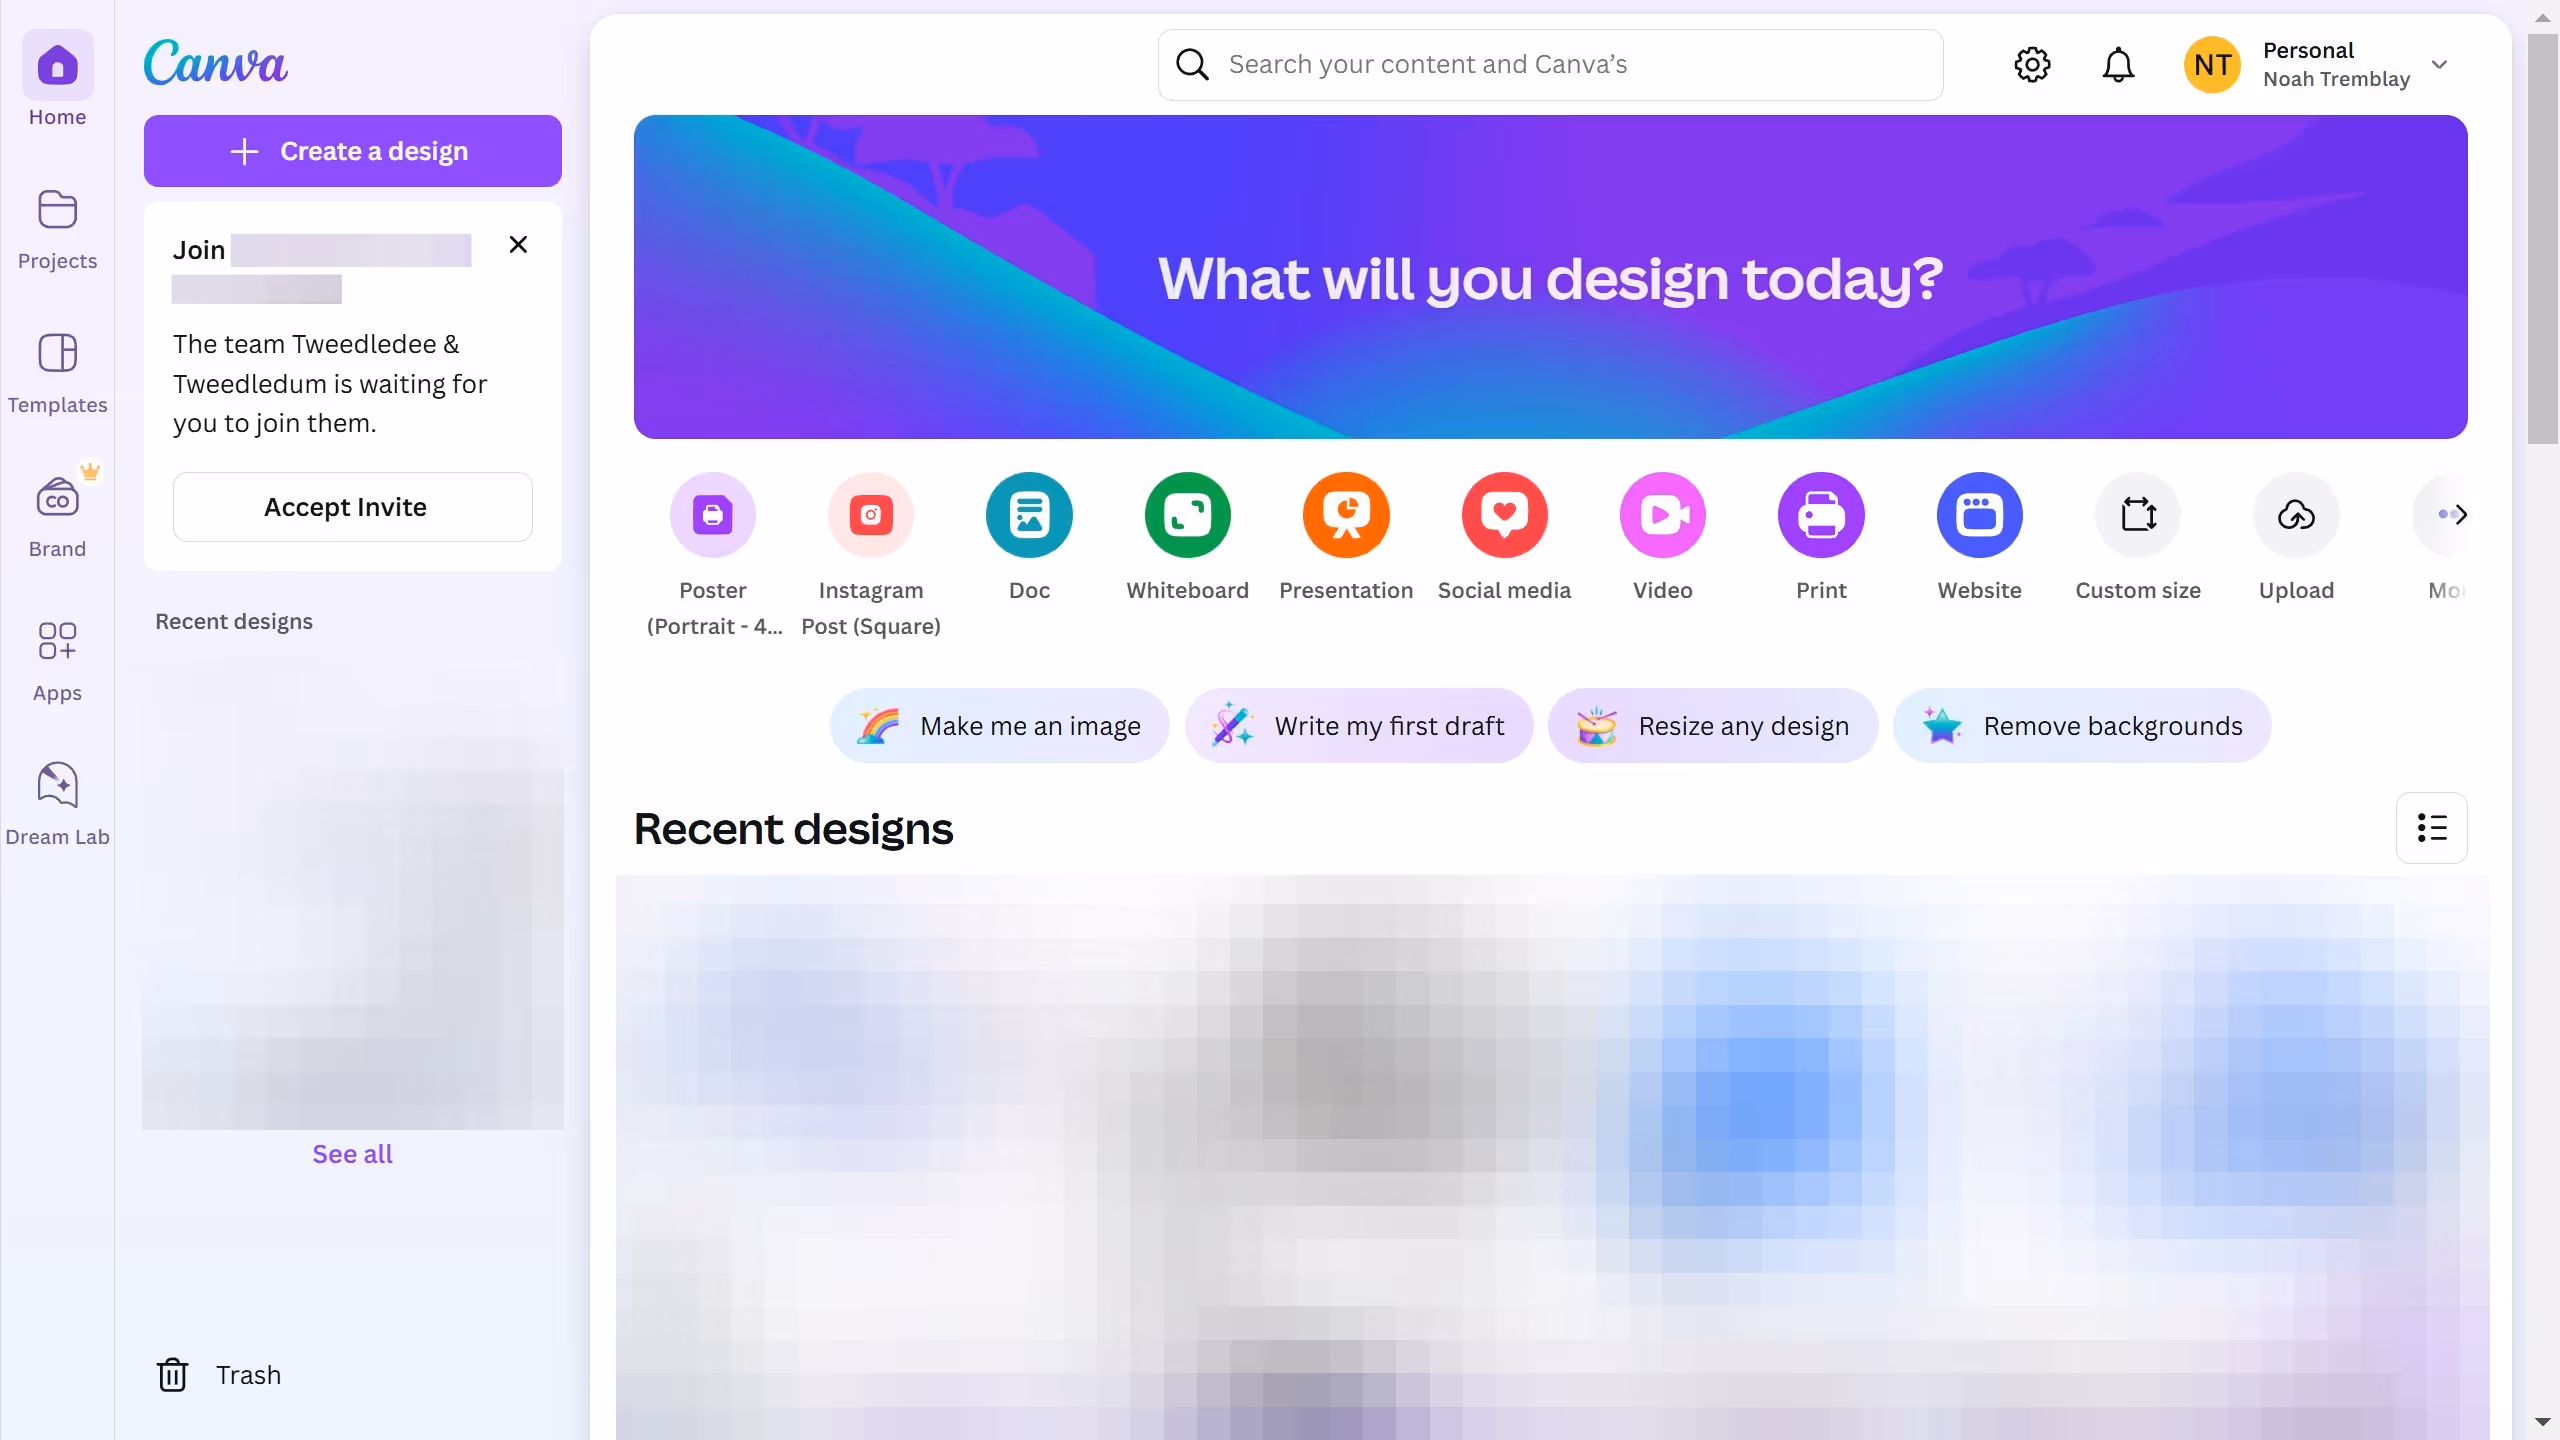The image size is (2560, 1440).
Task: Open notifications bell
Action: [2118, 65]
